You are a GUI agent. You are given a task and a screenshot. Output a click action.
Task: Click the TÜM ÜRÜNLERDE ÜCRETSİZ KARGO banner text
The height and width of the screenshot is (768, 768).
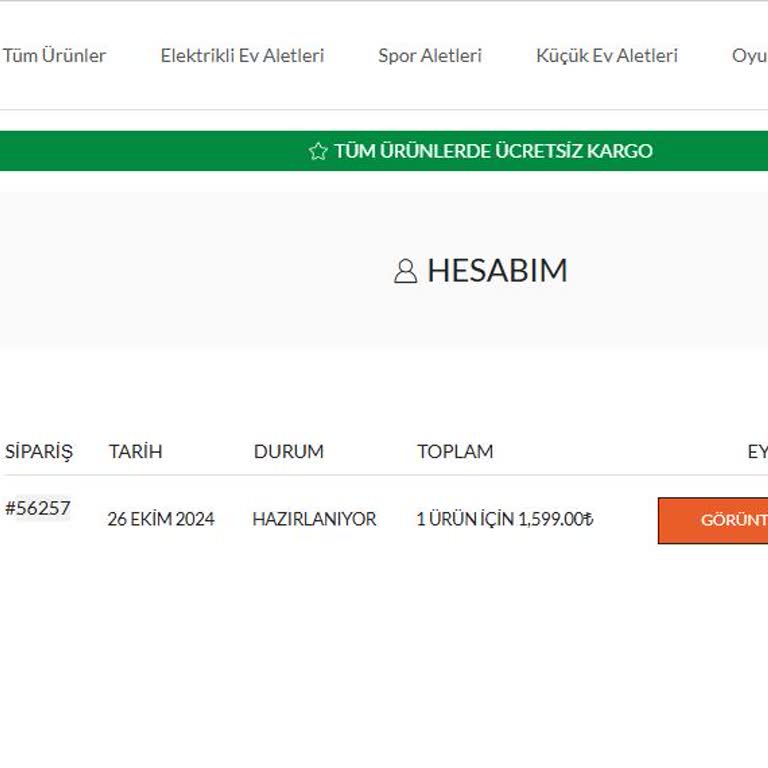tap(494, 151)
